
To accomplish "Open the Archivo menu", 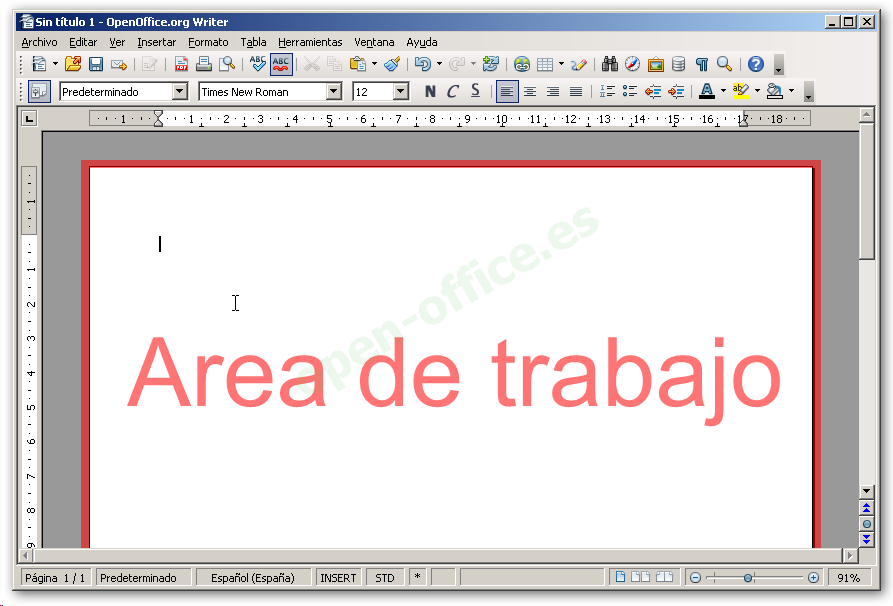I will click(39, 42).
